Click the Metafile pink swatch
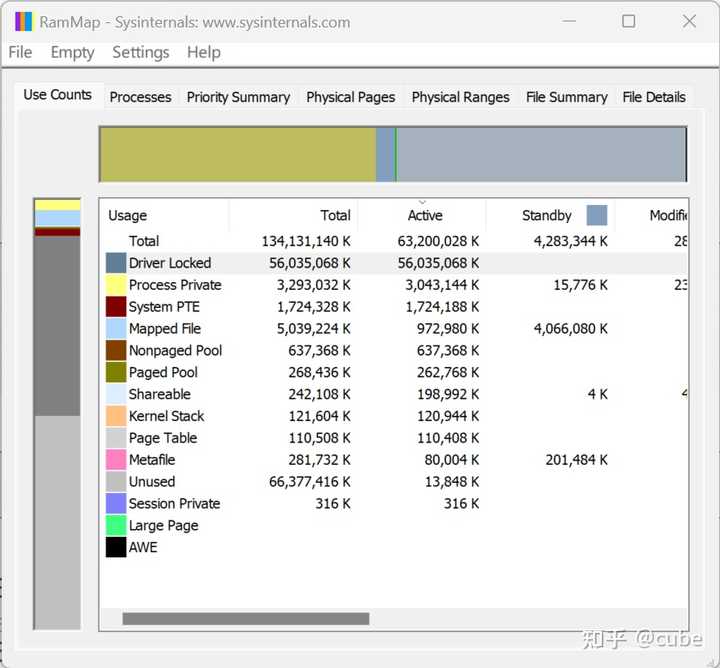 tap(116, 460)
